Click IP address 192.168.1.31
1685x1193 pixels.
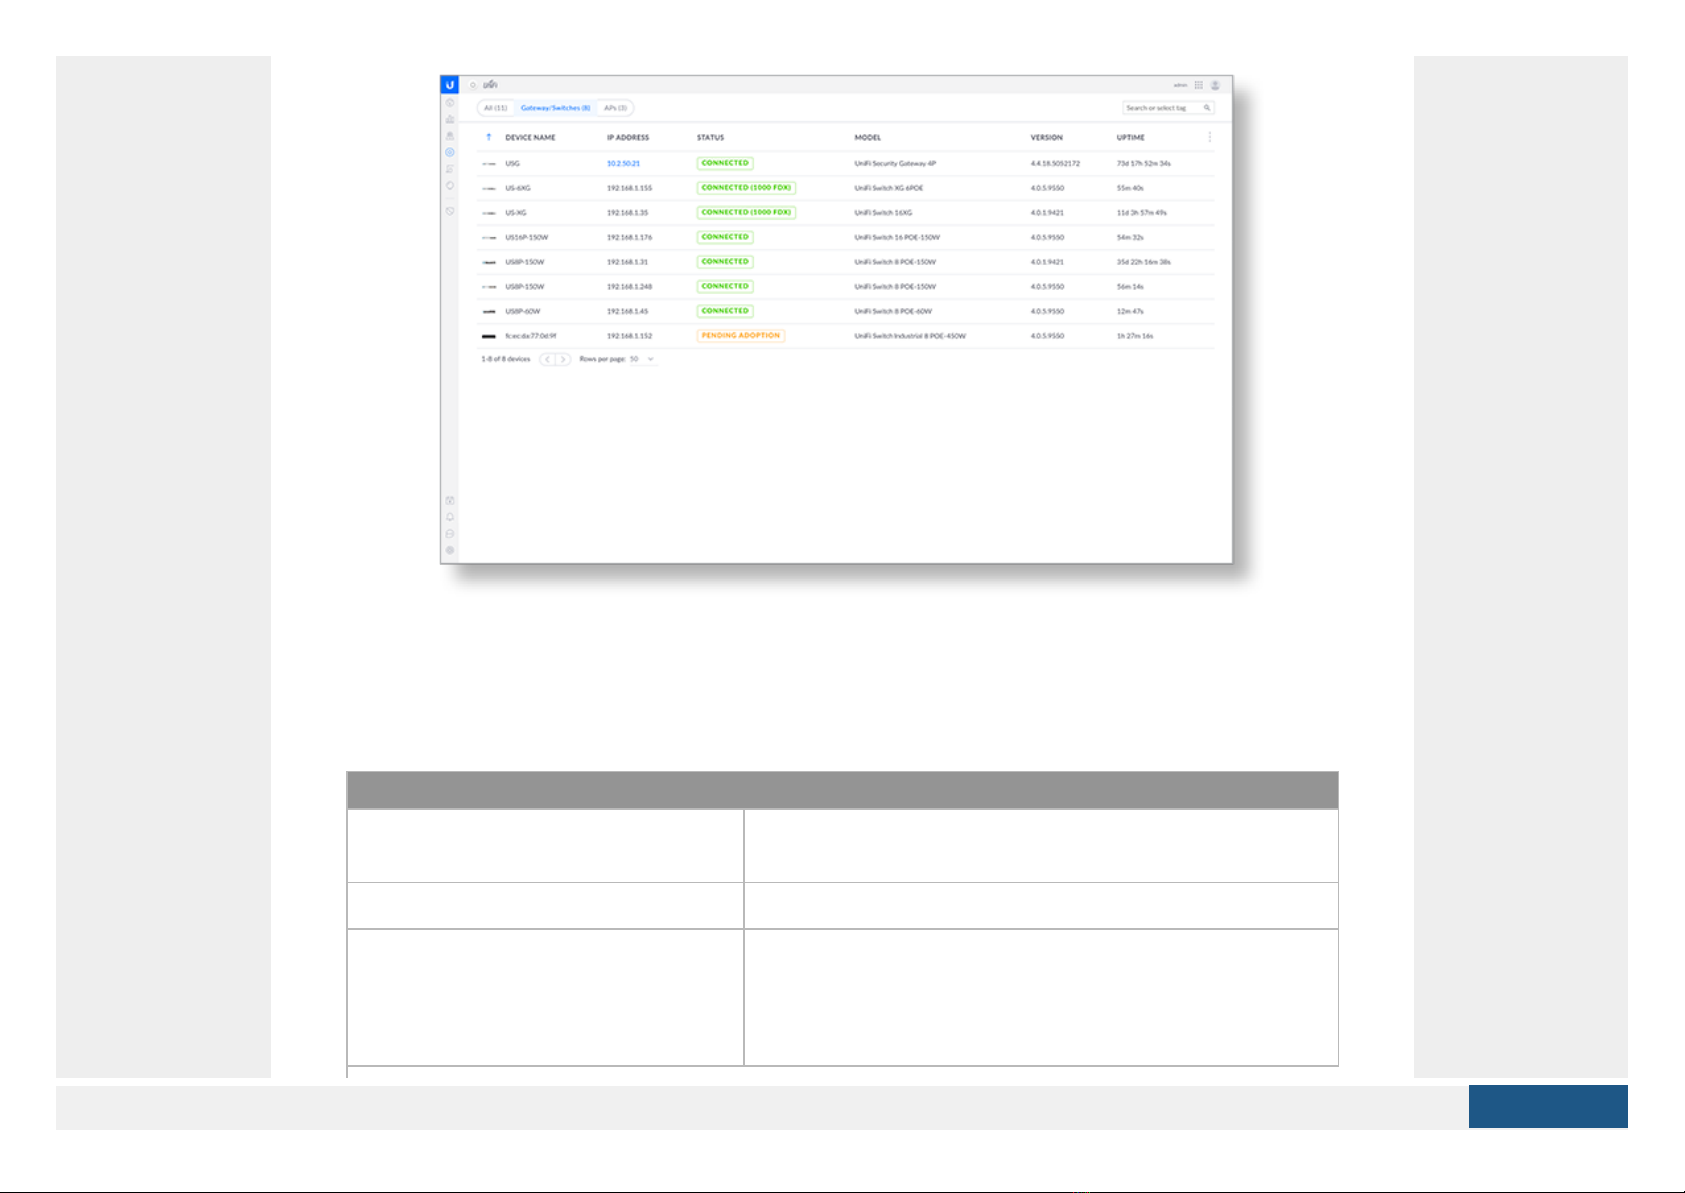click(627, 262)
